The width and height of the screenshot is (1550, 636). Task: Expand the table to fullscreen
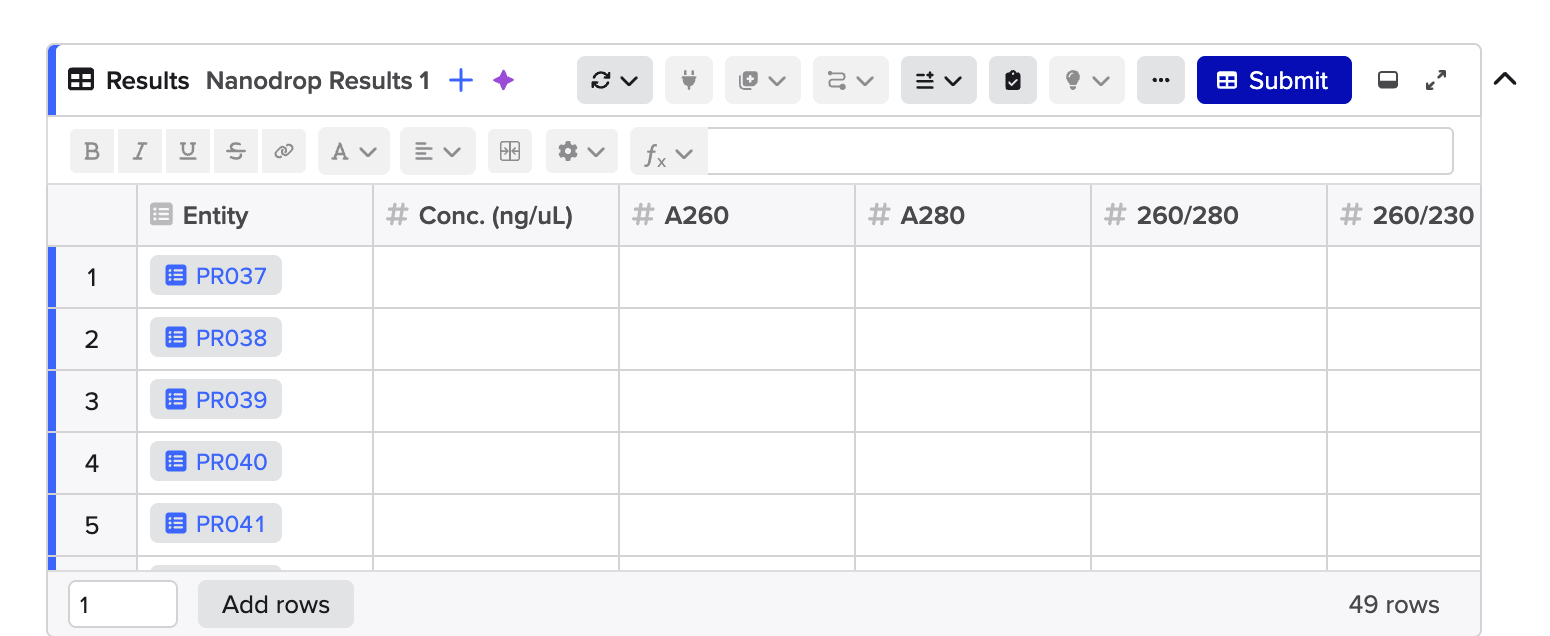[1437, 80]
